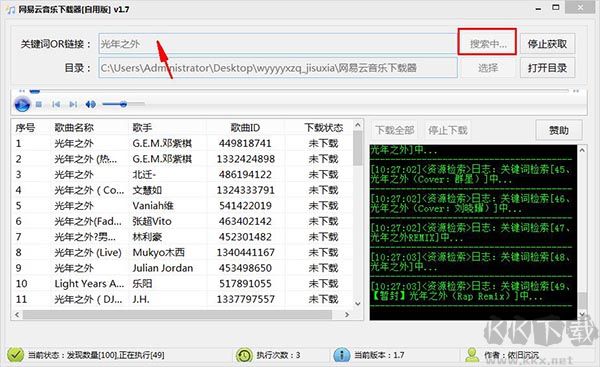This screenshot has width=600, height=367.
Task: Minimize the downloader window
Action: pyautogui.click(x=538, y=9)
